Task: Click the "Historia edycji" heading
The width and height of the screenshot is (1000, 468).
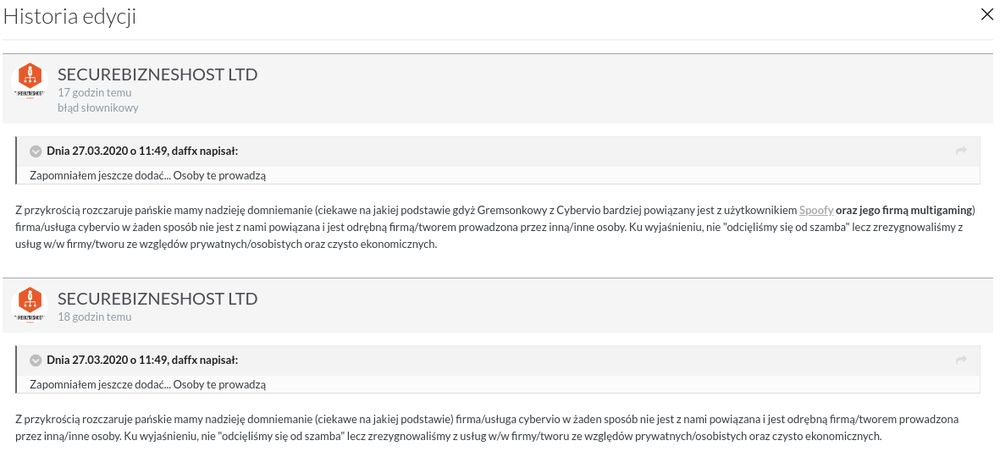Action: pos(70,16)
